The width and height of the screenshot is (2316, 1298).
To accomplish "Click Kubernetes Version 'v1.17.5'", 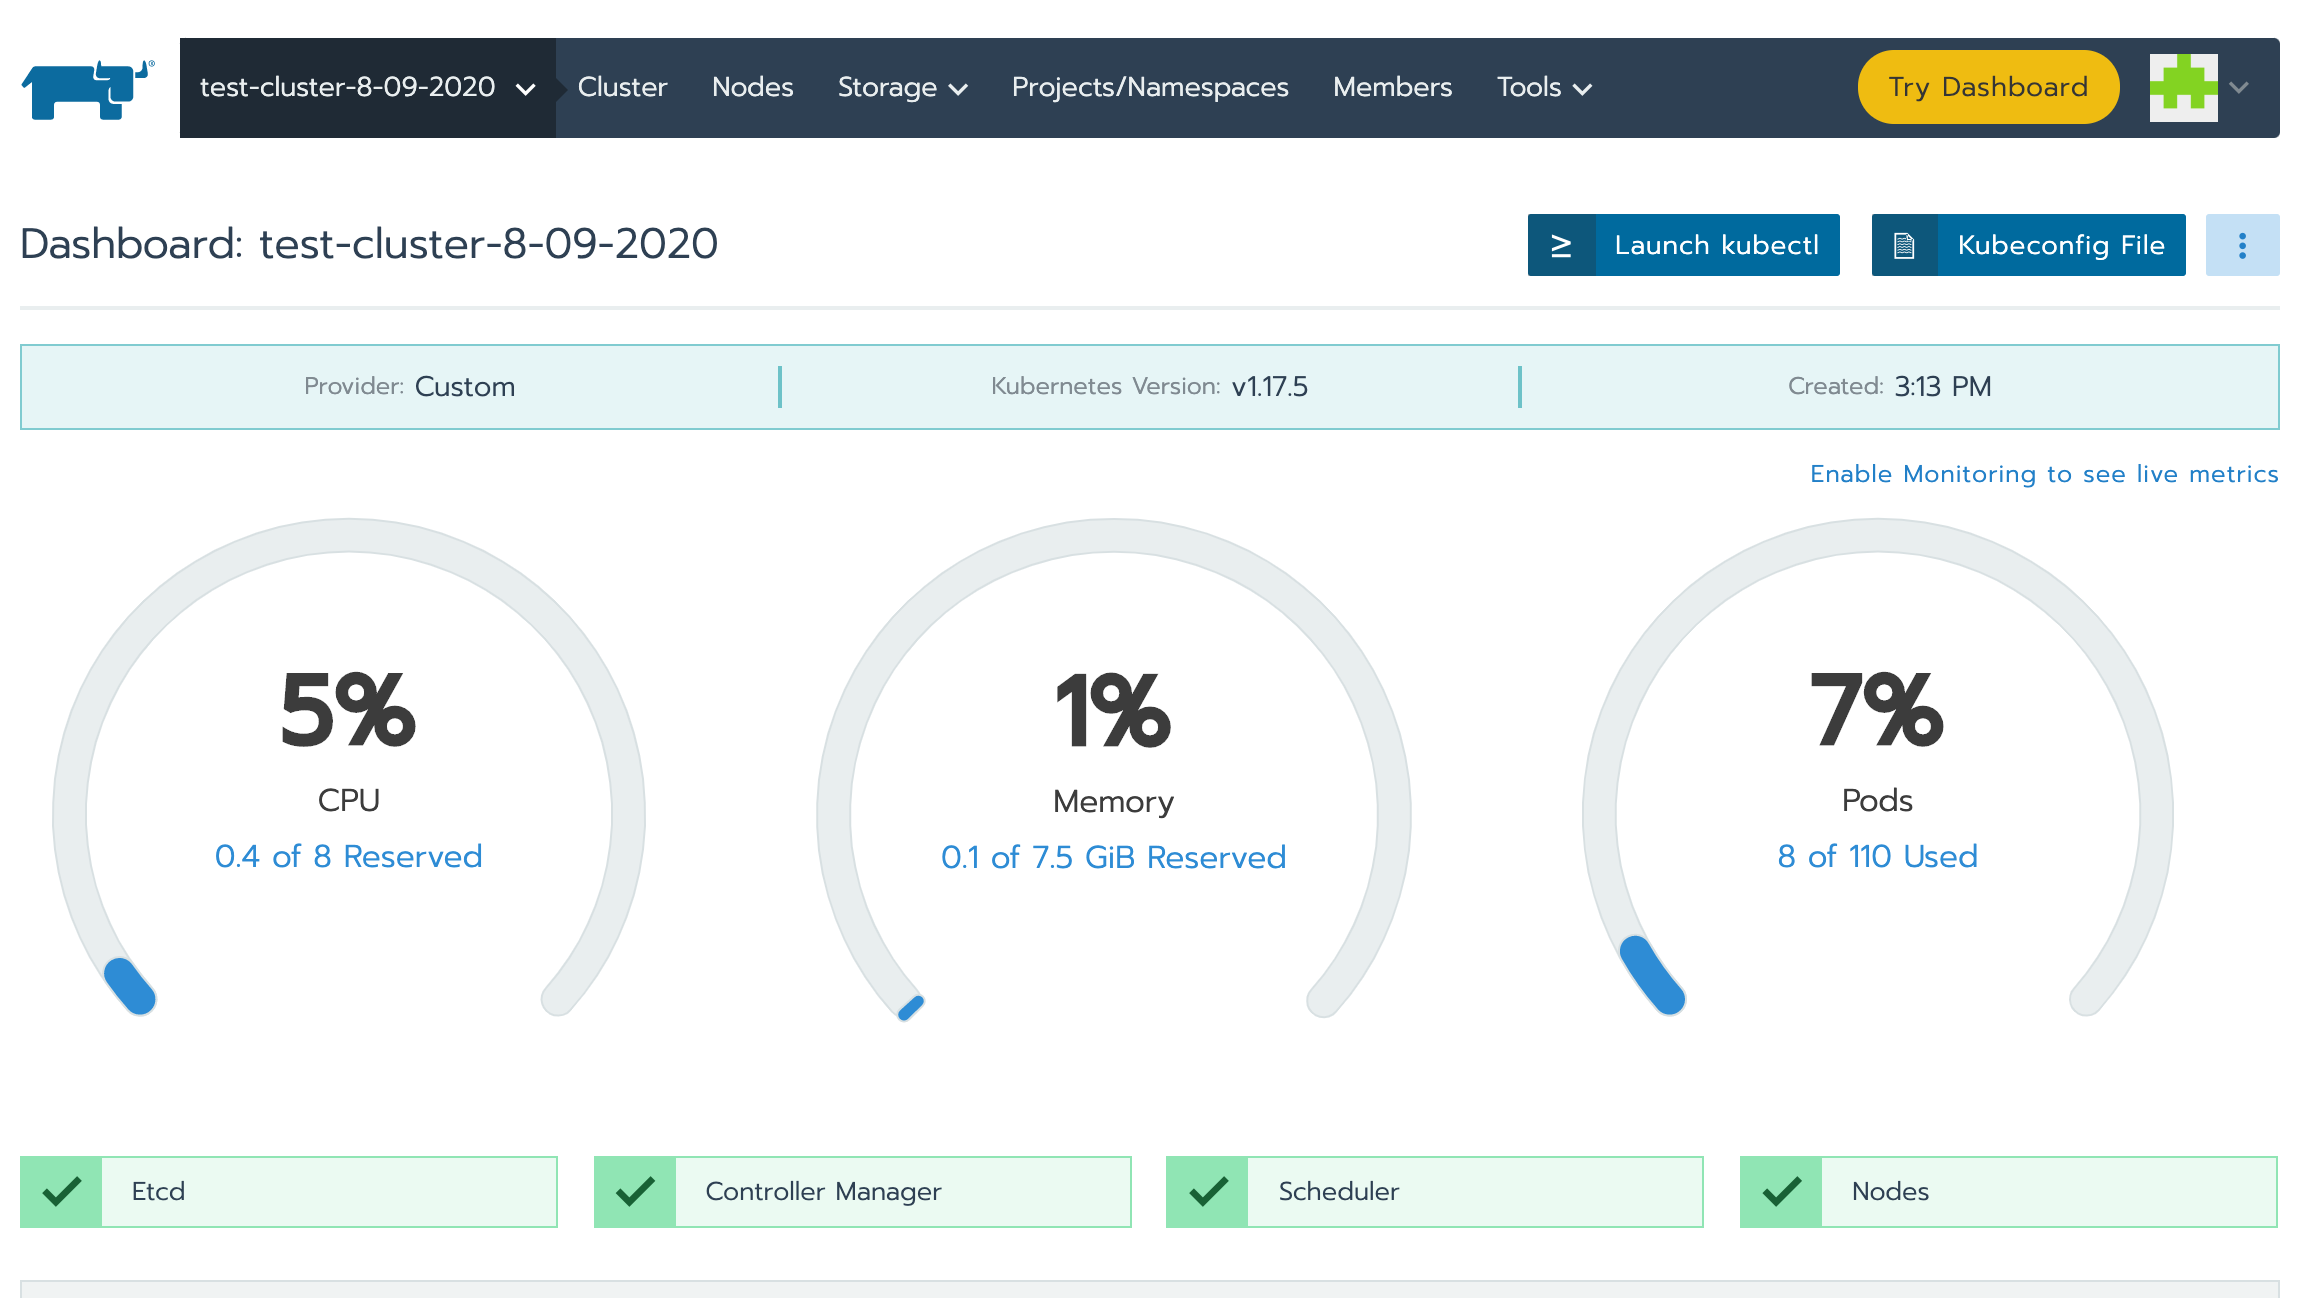I will click(x=1270, y=387).
